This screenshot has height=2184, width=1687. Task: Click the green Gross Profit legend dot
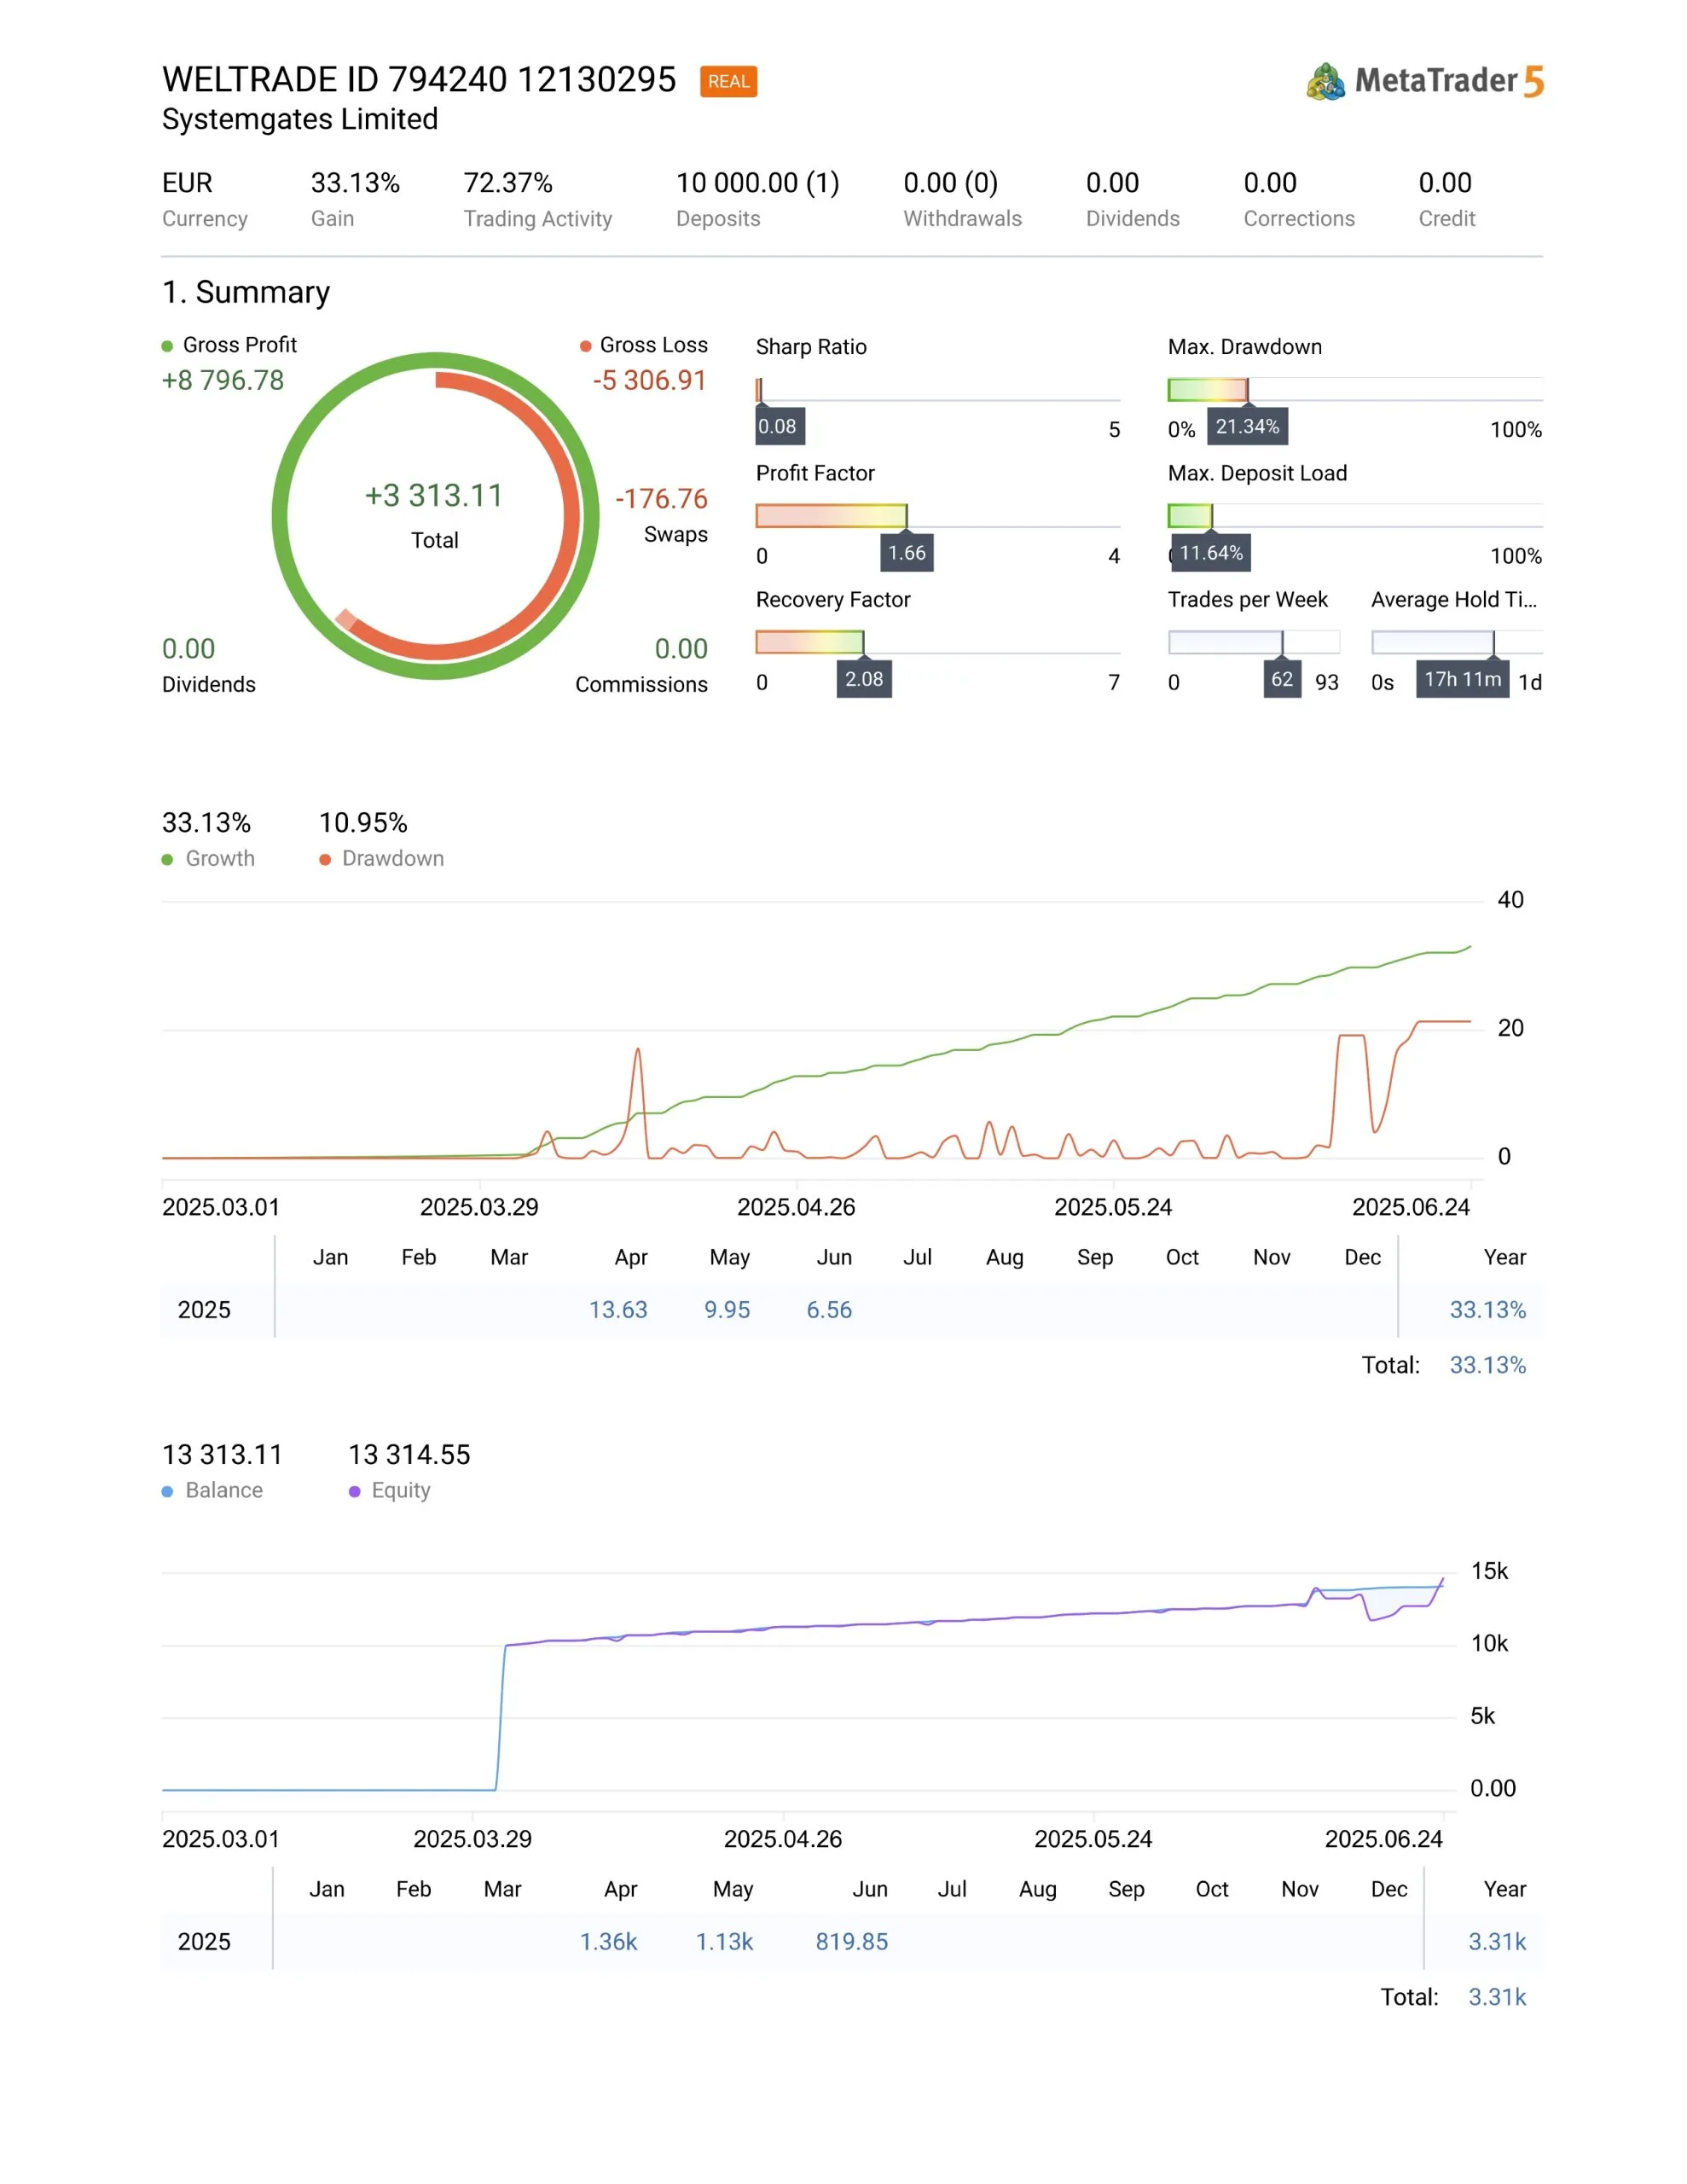167,346
